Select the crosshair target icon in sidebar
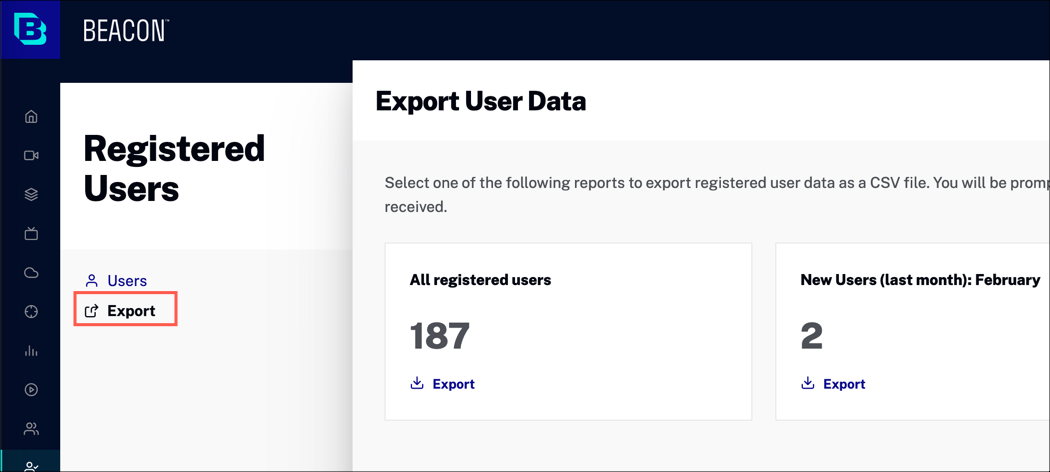1050x472 pixels. [x=31, y=312]
